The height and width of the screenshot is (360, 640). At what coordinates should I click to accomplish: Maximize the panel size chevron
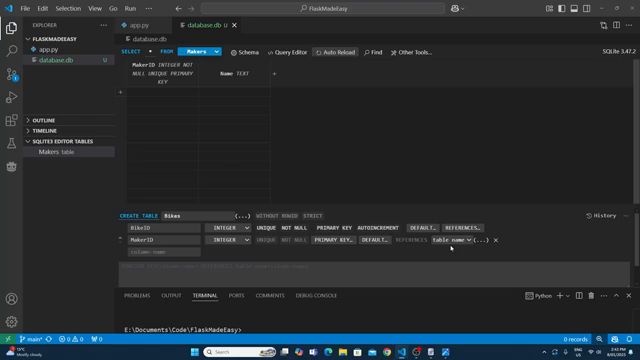tap(616, 296)
